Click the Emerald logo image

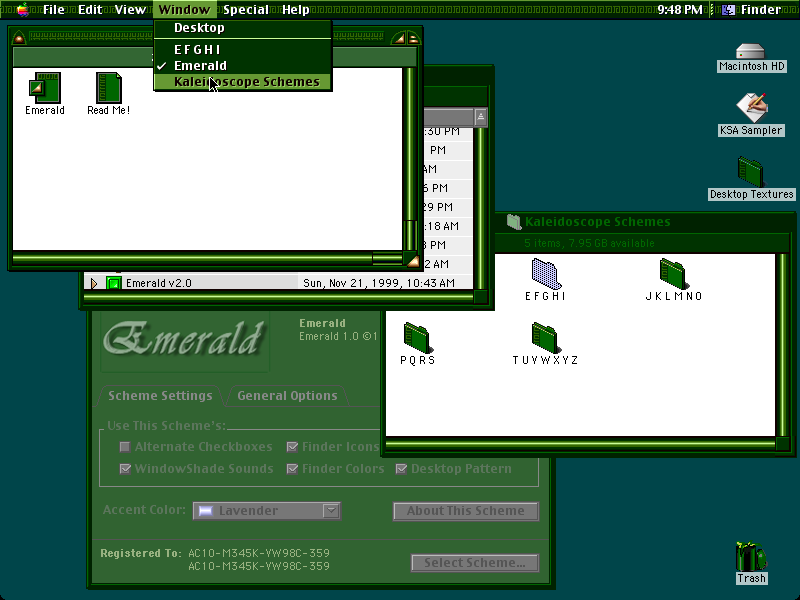[x=185, y=339]
